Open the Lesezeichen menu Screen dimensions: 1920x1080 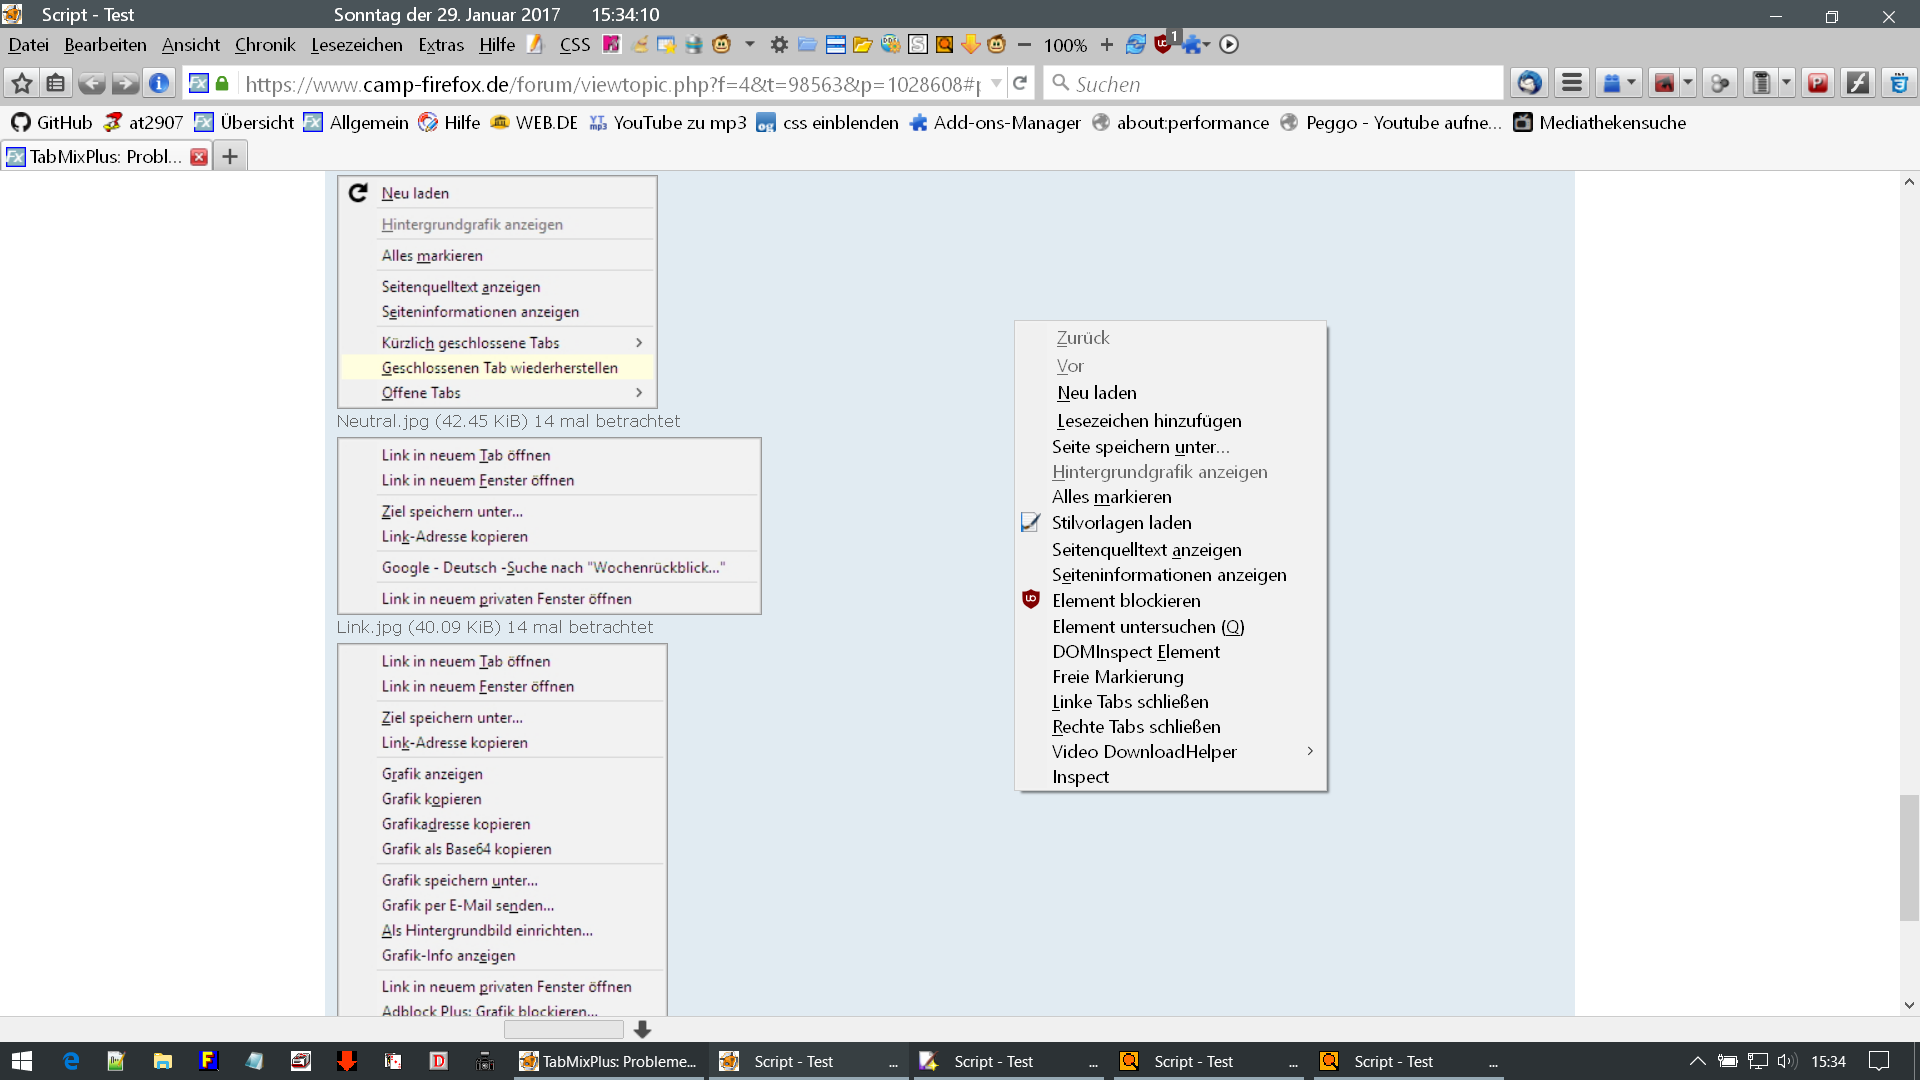[x=356, y=44]
